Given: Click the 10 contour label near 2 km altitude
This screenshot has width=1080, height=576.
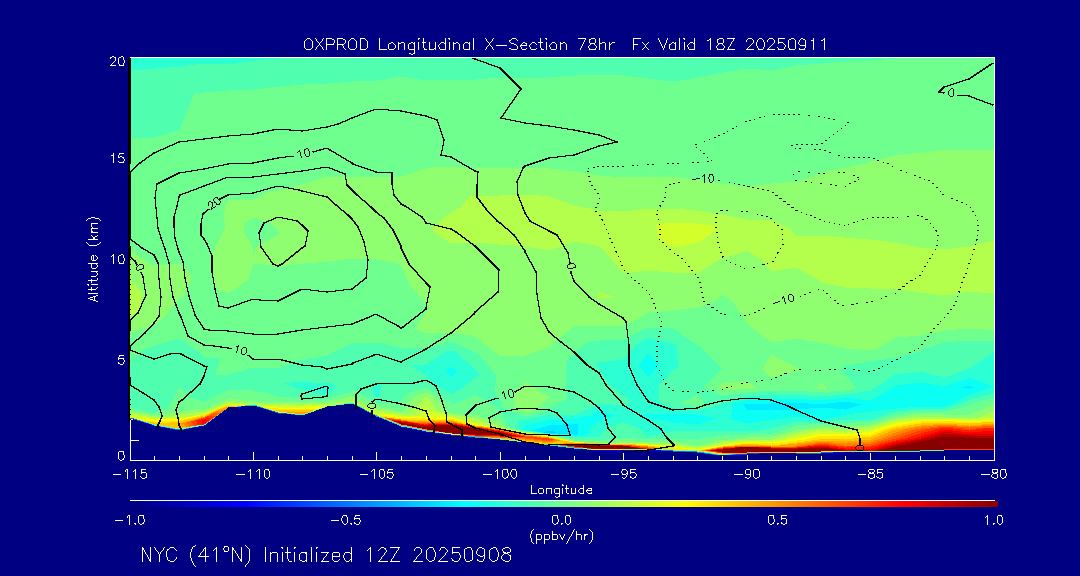Looking at the screenshot, I should coord(508,394).
